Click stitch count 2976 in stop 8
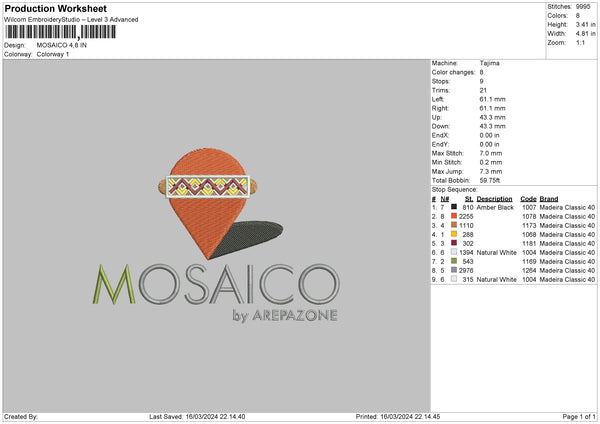The width and height of the screenshot is (600, 424). 466,271
